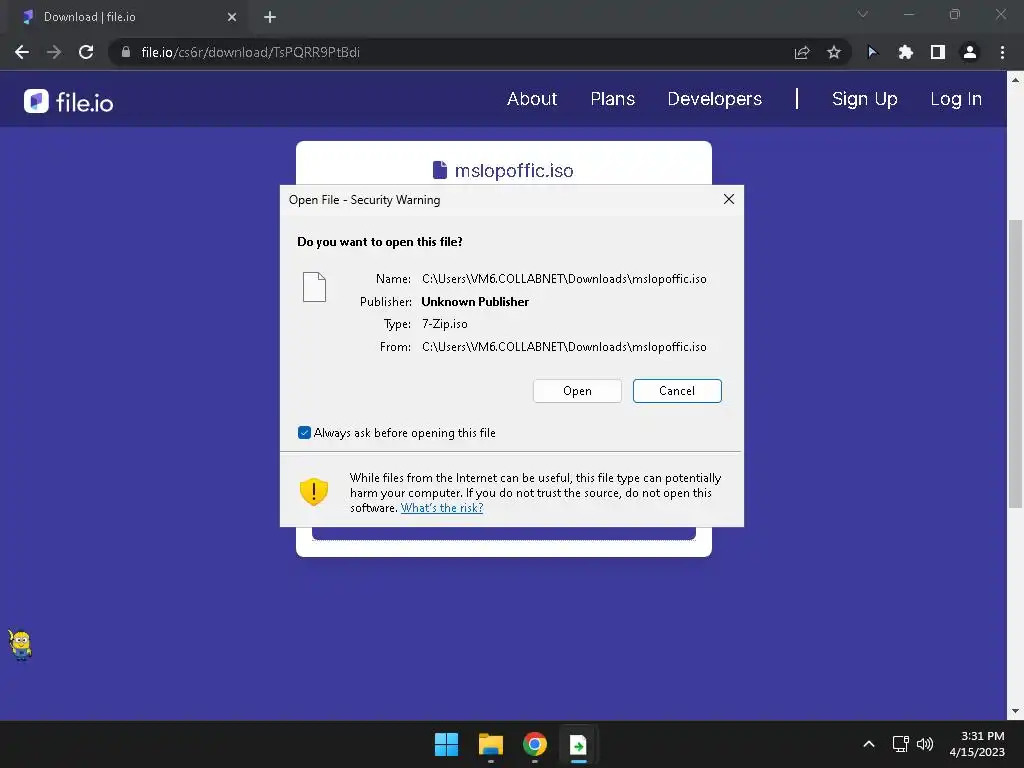The width and height of the screenshot is (1024, 768).
Task: Open Chrome profile avatar
Action: pyautogui.click(x=970, y=52)
